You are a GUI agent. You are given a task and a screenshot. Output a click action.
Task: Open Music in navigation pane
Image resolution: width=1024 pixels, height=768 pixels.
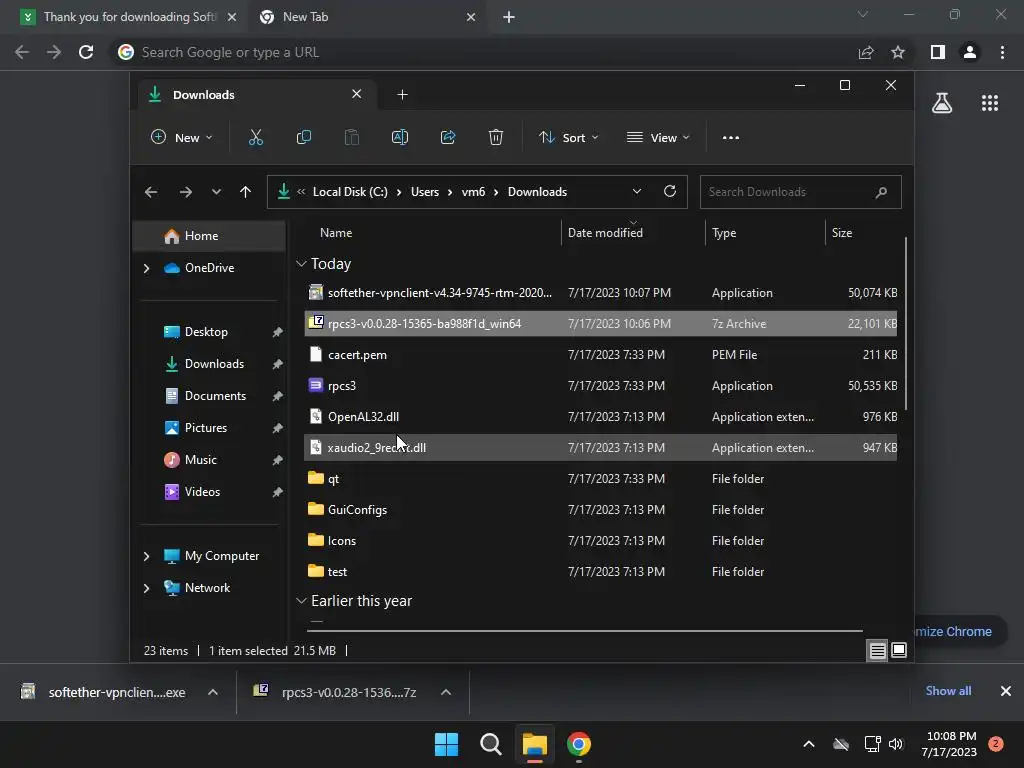pos(200,460)
